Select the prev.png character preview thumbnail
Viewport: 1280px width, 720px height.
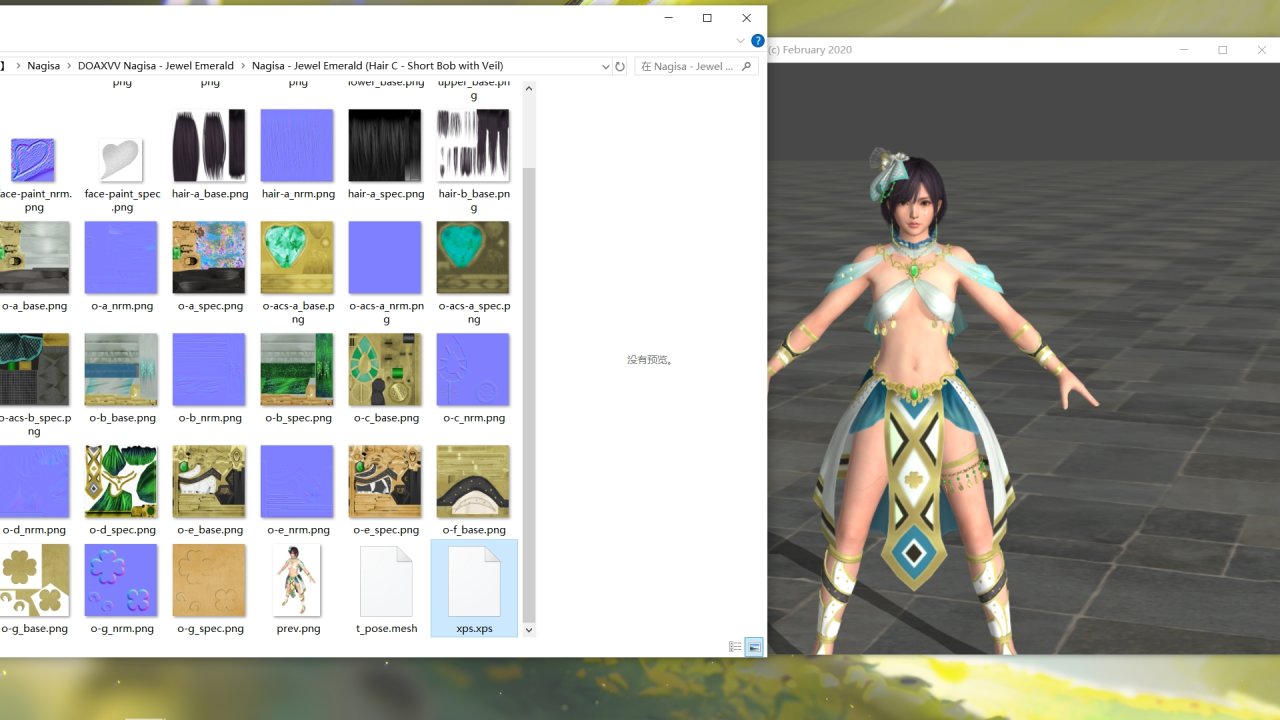pyautogui.click(x=297, y=581)
